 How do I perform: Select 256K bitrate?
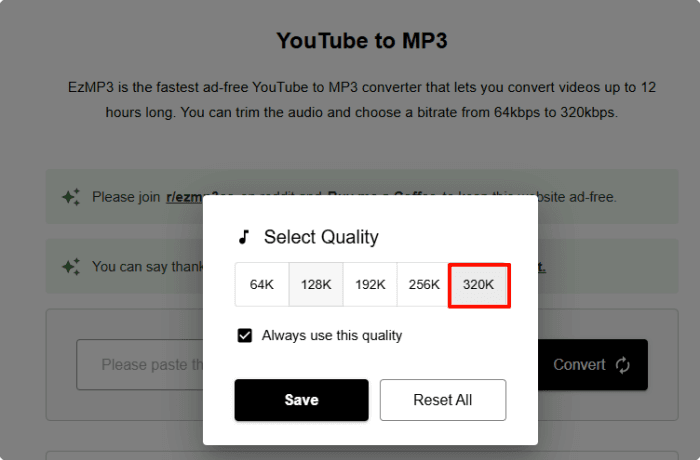click(x=424, y=285)
